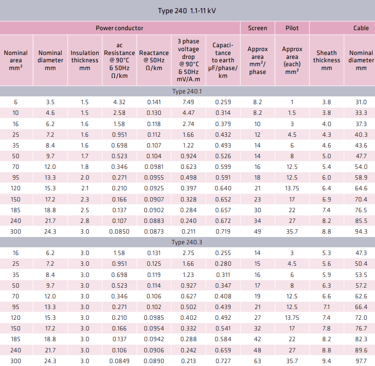Select the Type 240.3 capacitance 0.255

pyautogui.click(x=223, y=253)
